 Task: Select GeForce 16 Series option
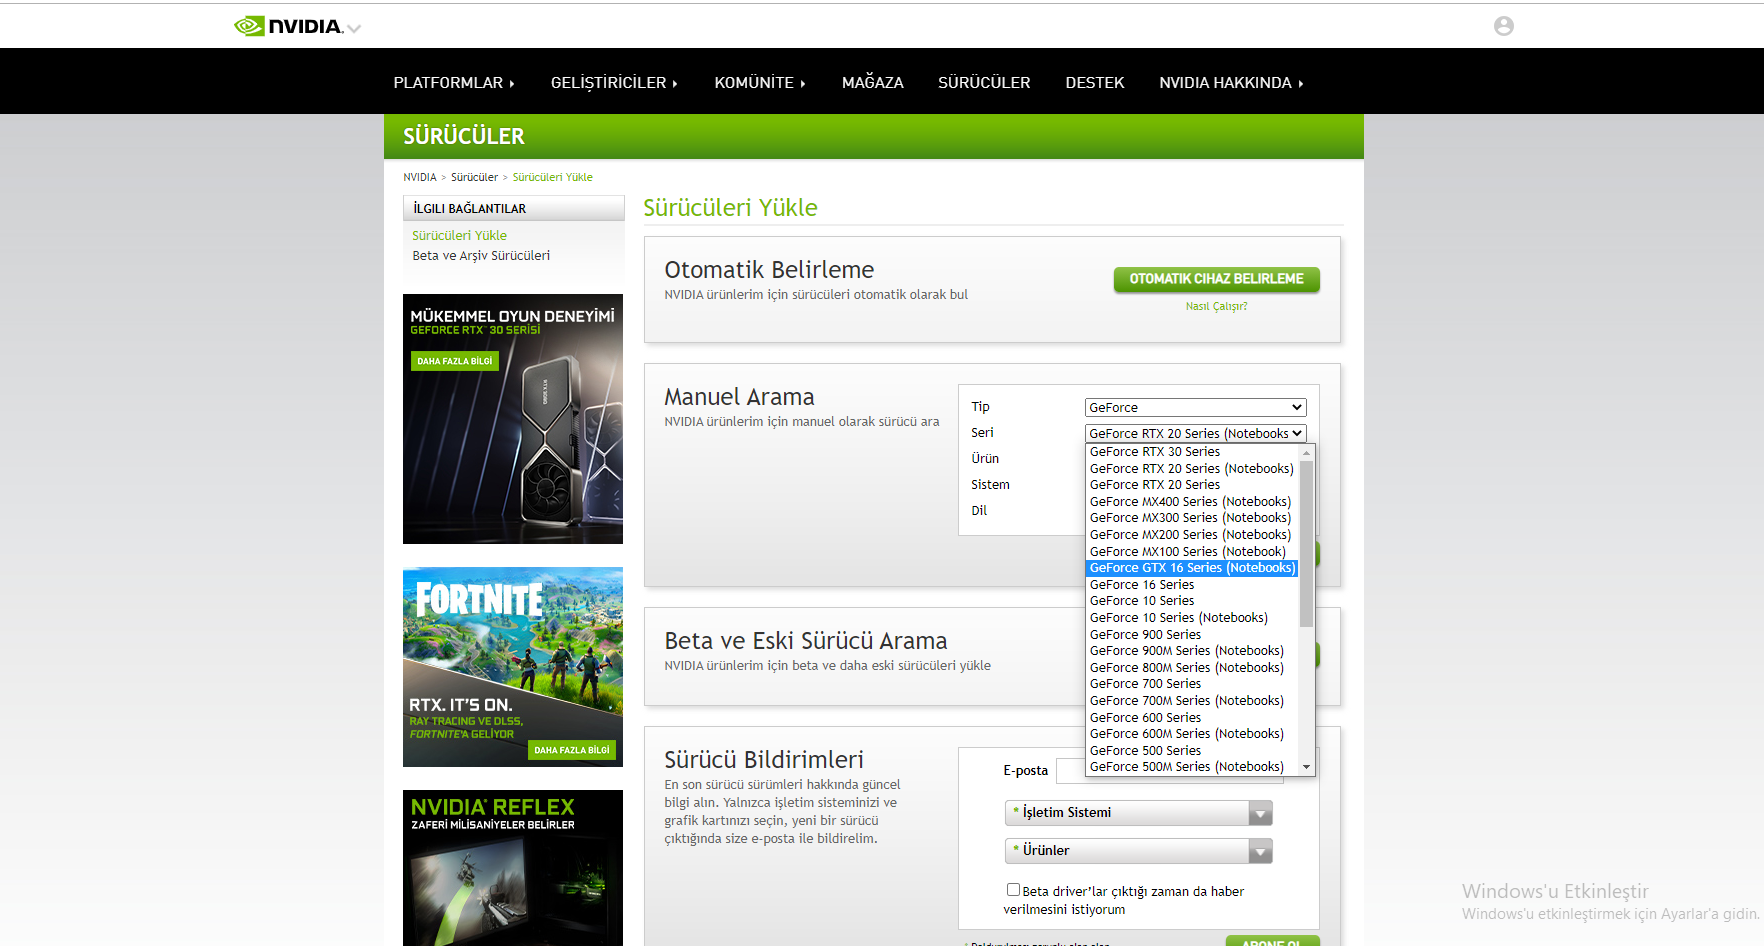[x=1192, y=585]
